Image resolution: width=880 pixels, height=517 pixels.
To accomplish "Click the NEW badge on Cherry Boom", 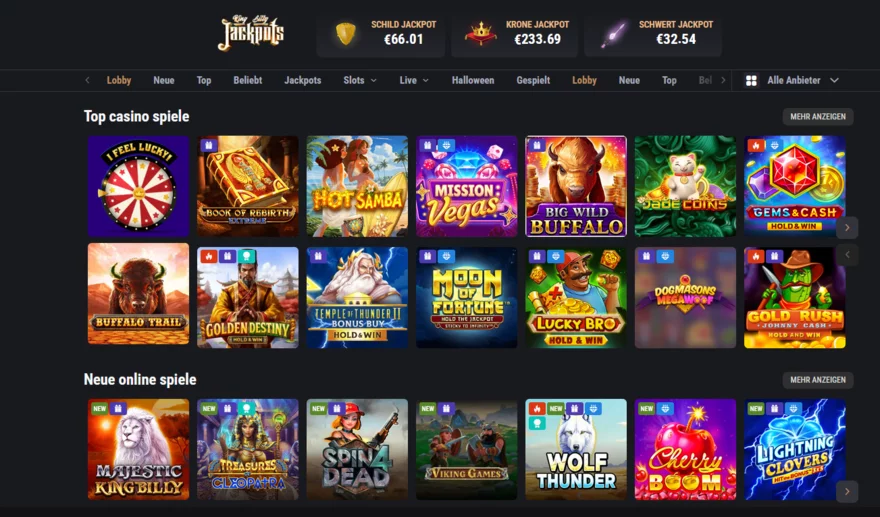I will point(647,408).
